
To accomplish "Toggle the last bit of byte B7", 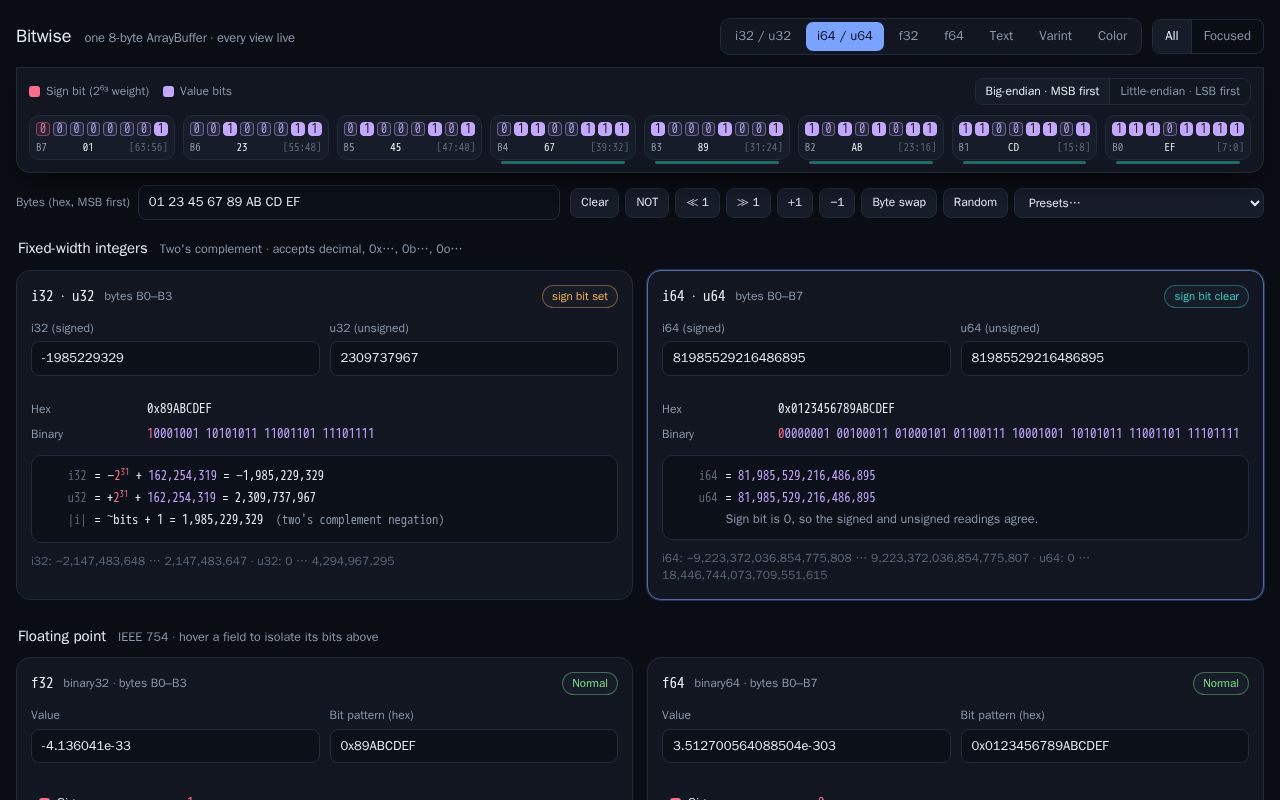I will pyautogui.click(x=161, y=129).
